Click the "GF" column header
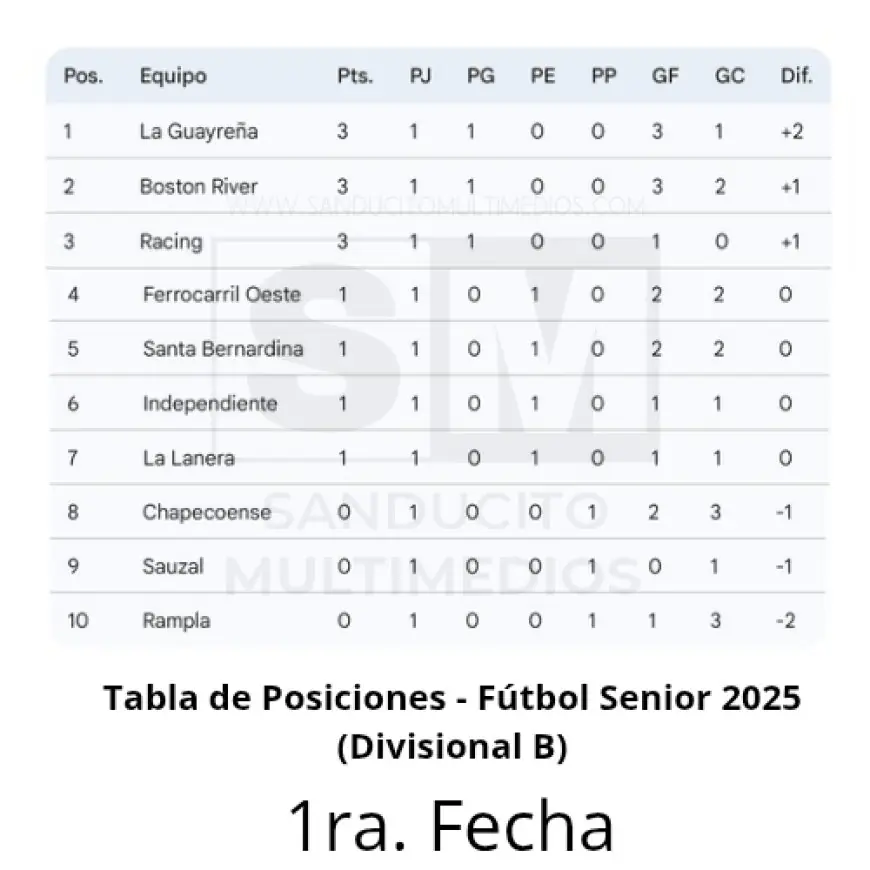The width and height of the screenshot is (870, 870). coord(664,76)
